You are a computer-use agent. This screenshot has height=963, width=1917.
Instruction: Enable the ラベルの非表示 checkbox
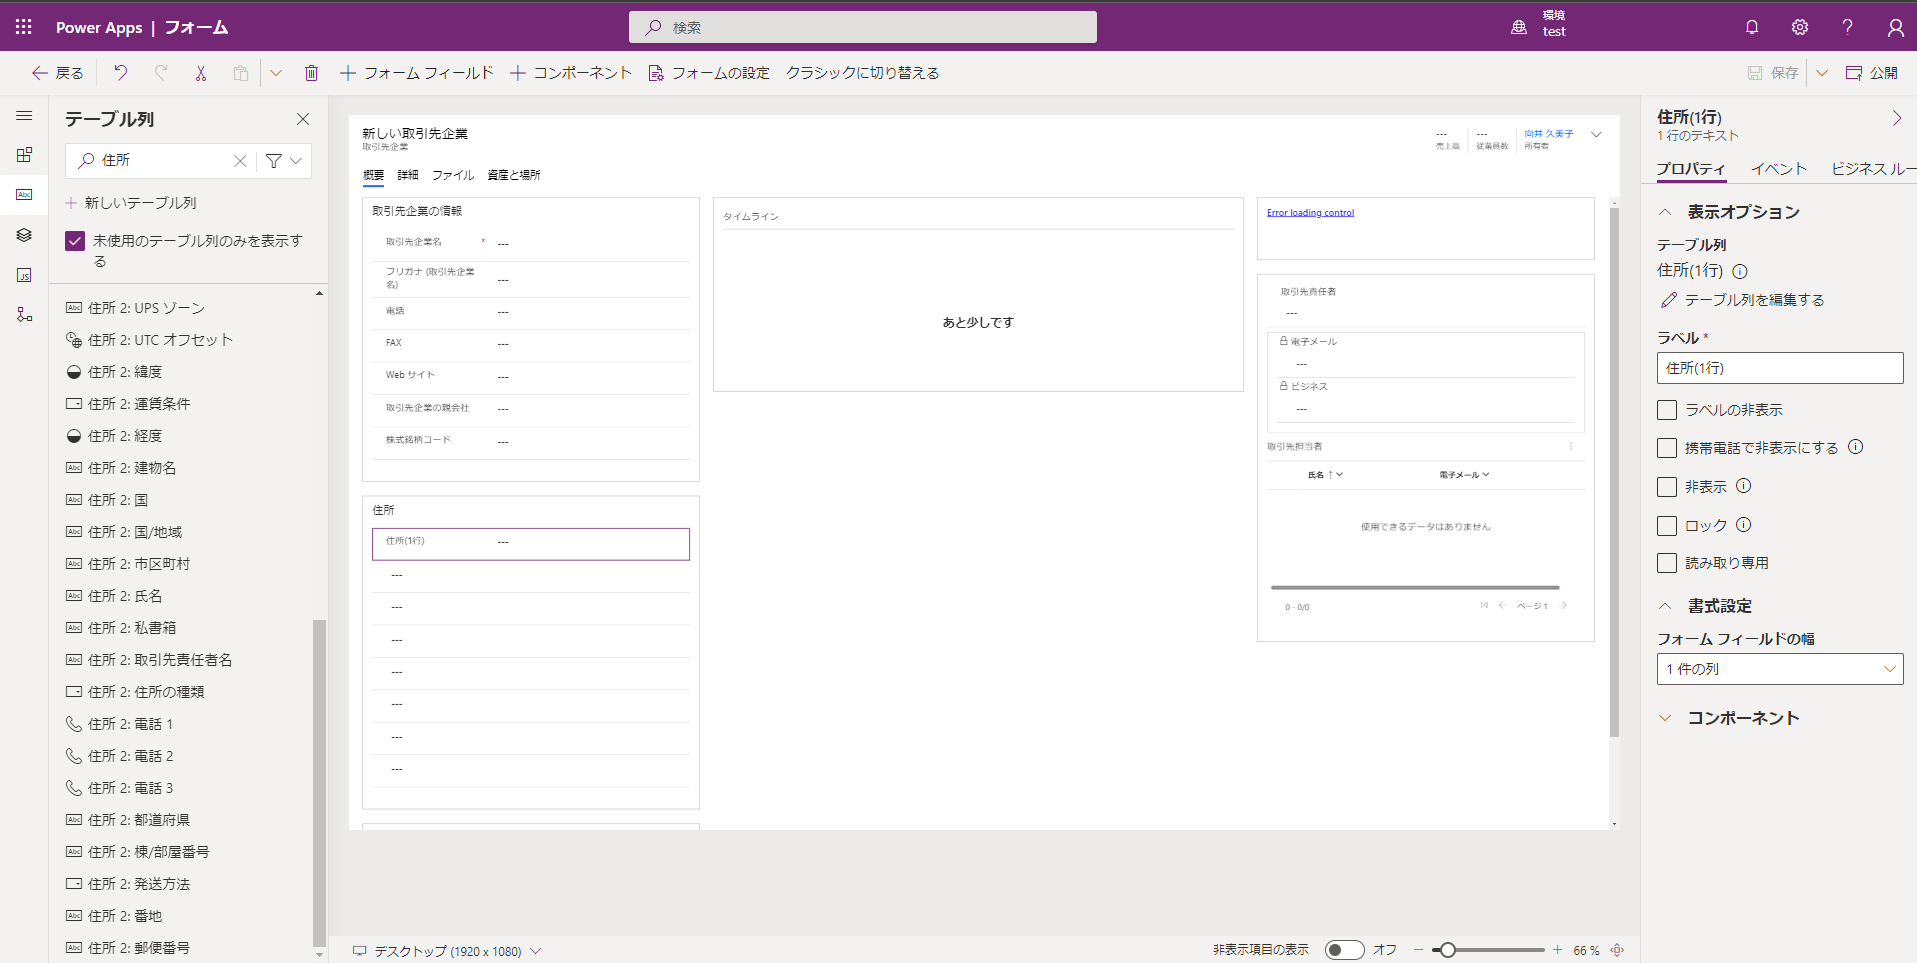(x=1666, y=409)
